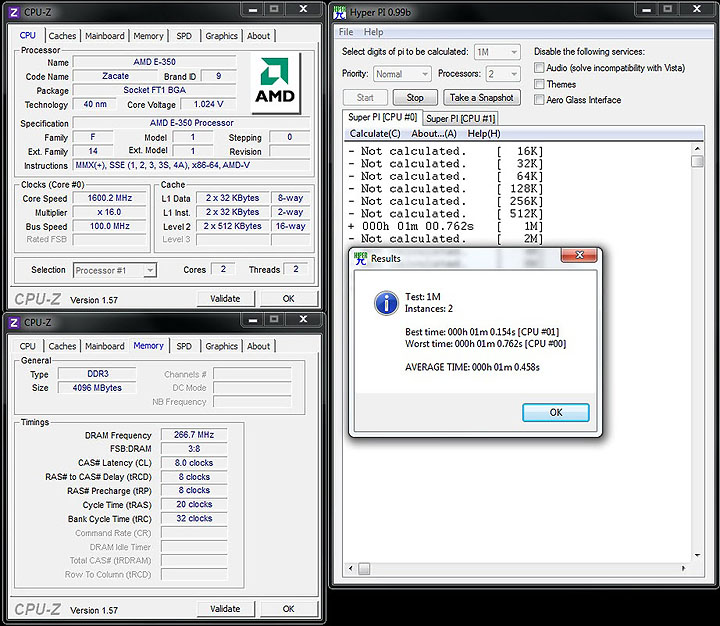
Task: Switch to CPU tab in bottom CPU-Z window
Action: tap(27, 346)
